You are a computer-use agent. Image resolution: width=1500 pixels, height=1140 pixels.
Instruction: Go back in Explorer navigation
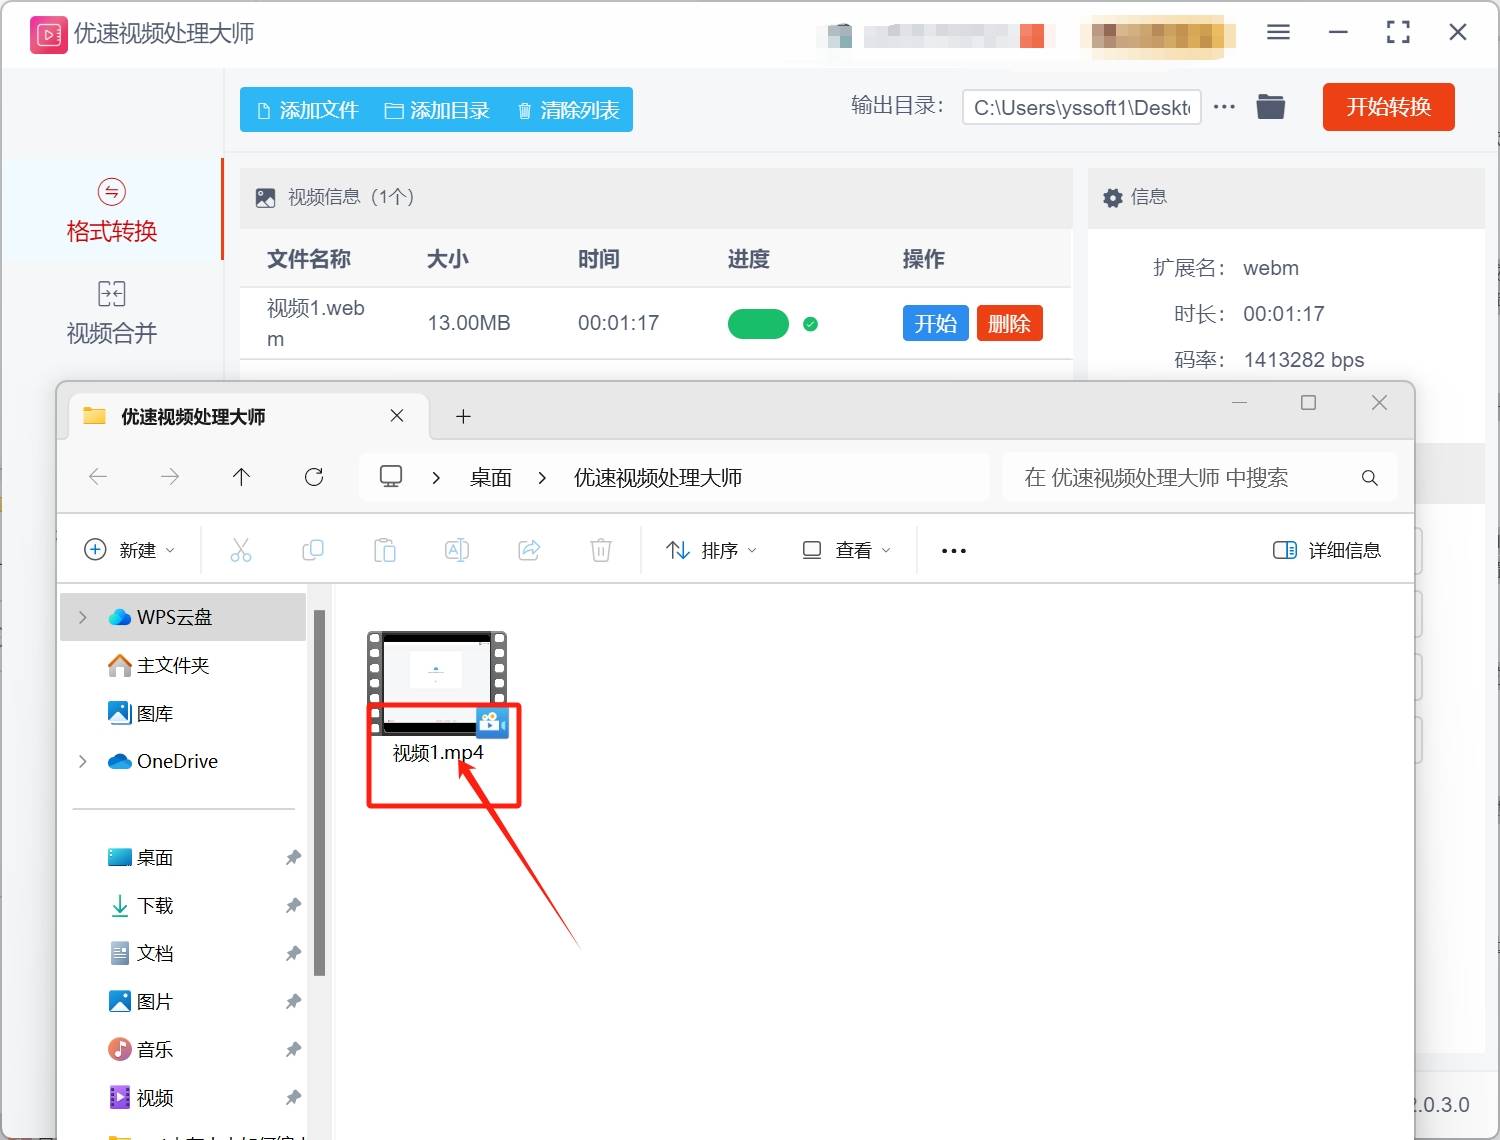(x=98, y=477)
